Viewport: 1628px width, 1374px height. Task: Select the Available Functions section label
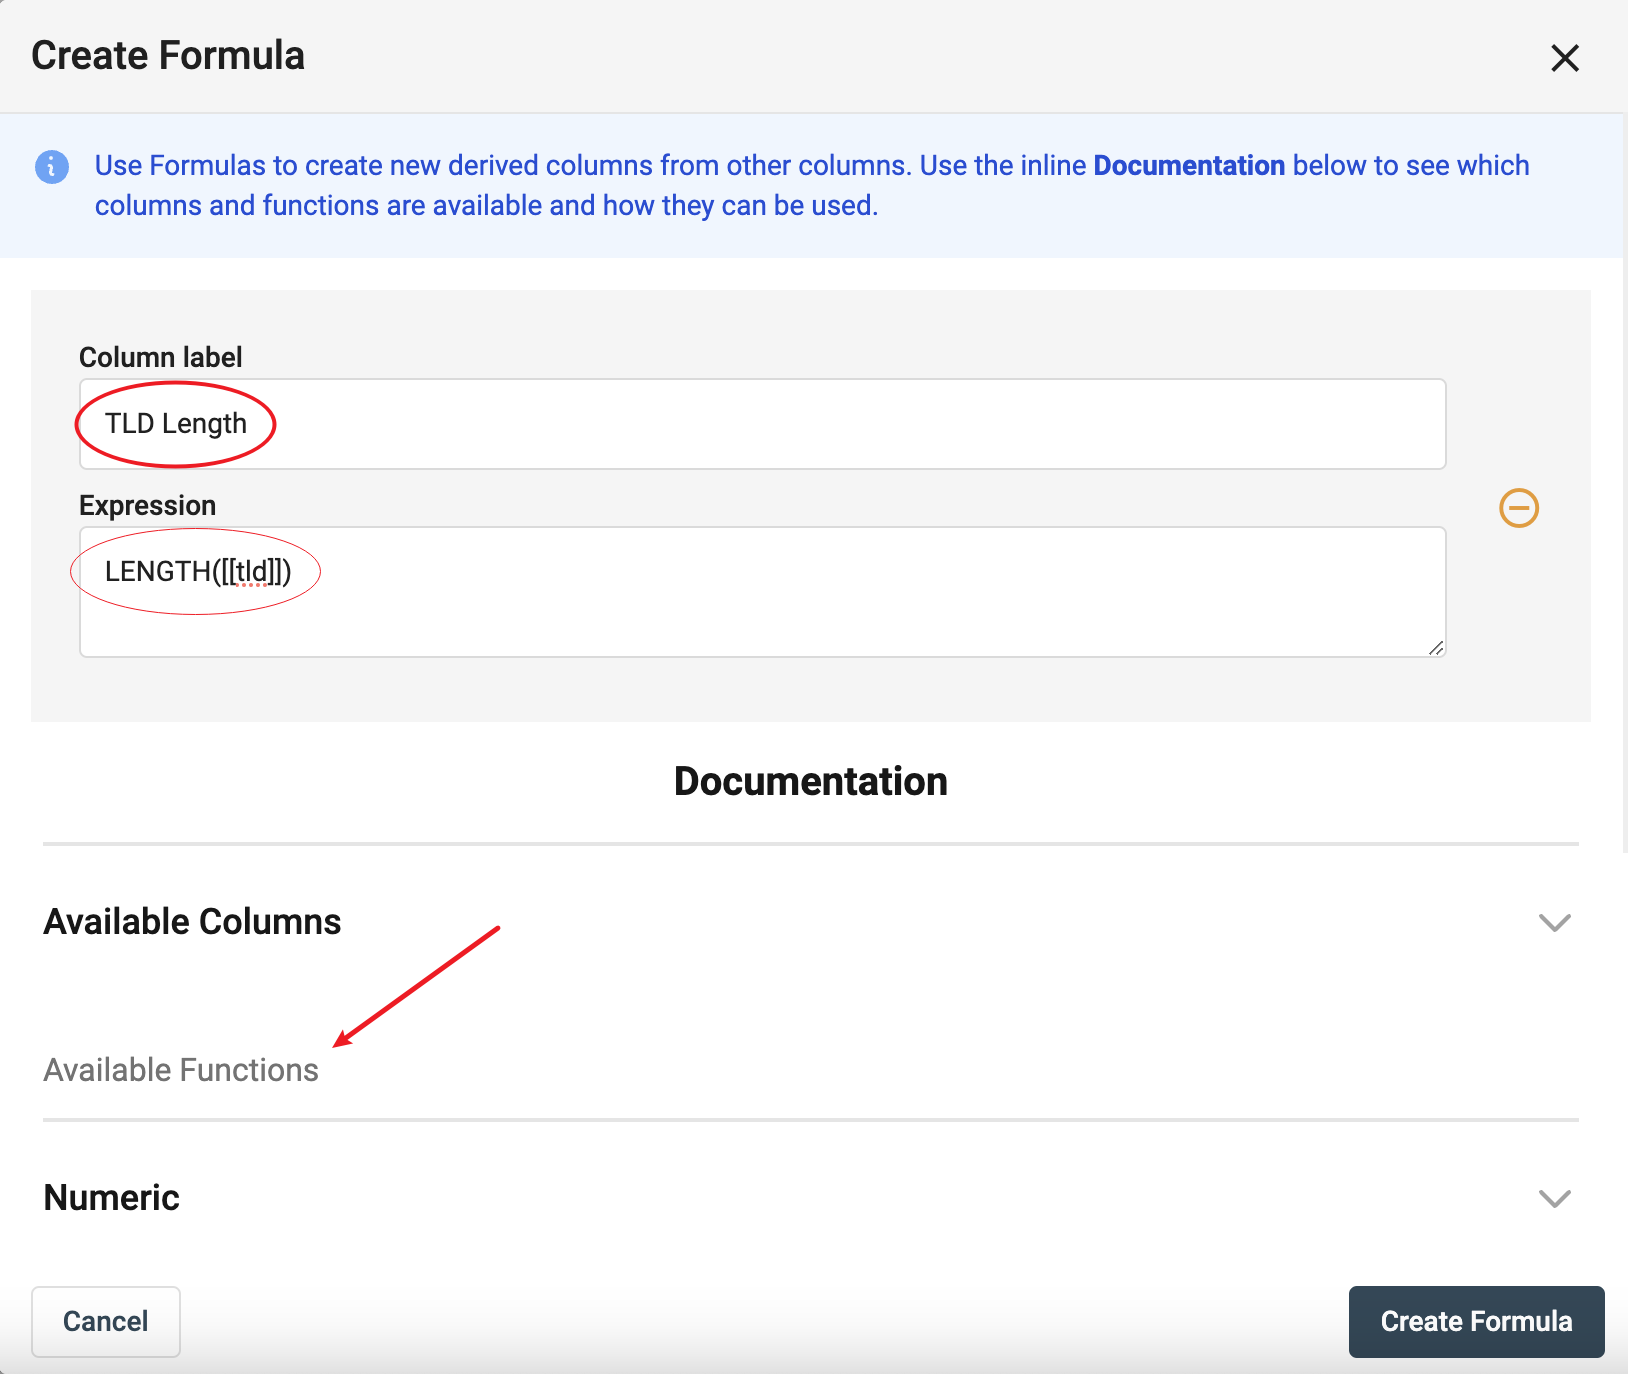[x=181, y=1070]
